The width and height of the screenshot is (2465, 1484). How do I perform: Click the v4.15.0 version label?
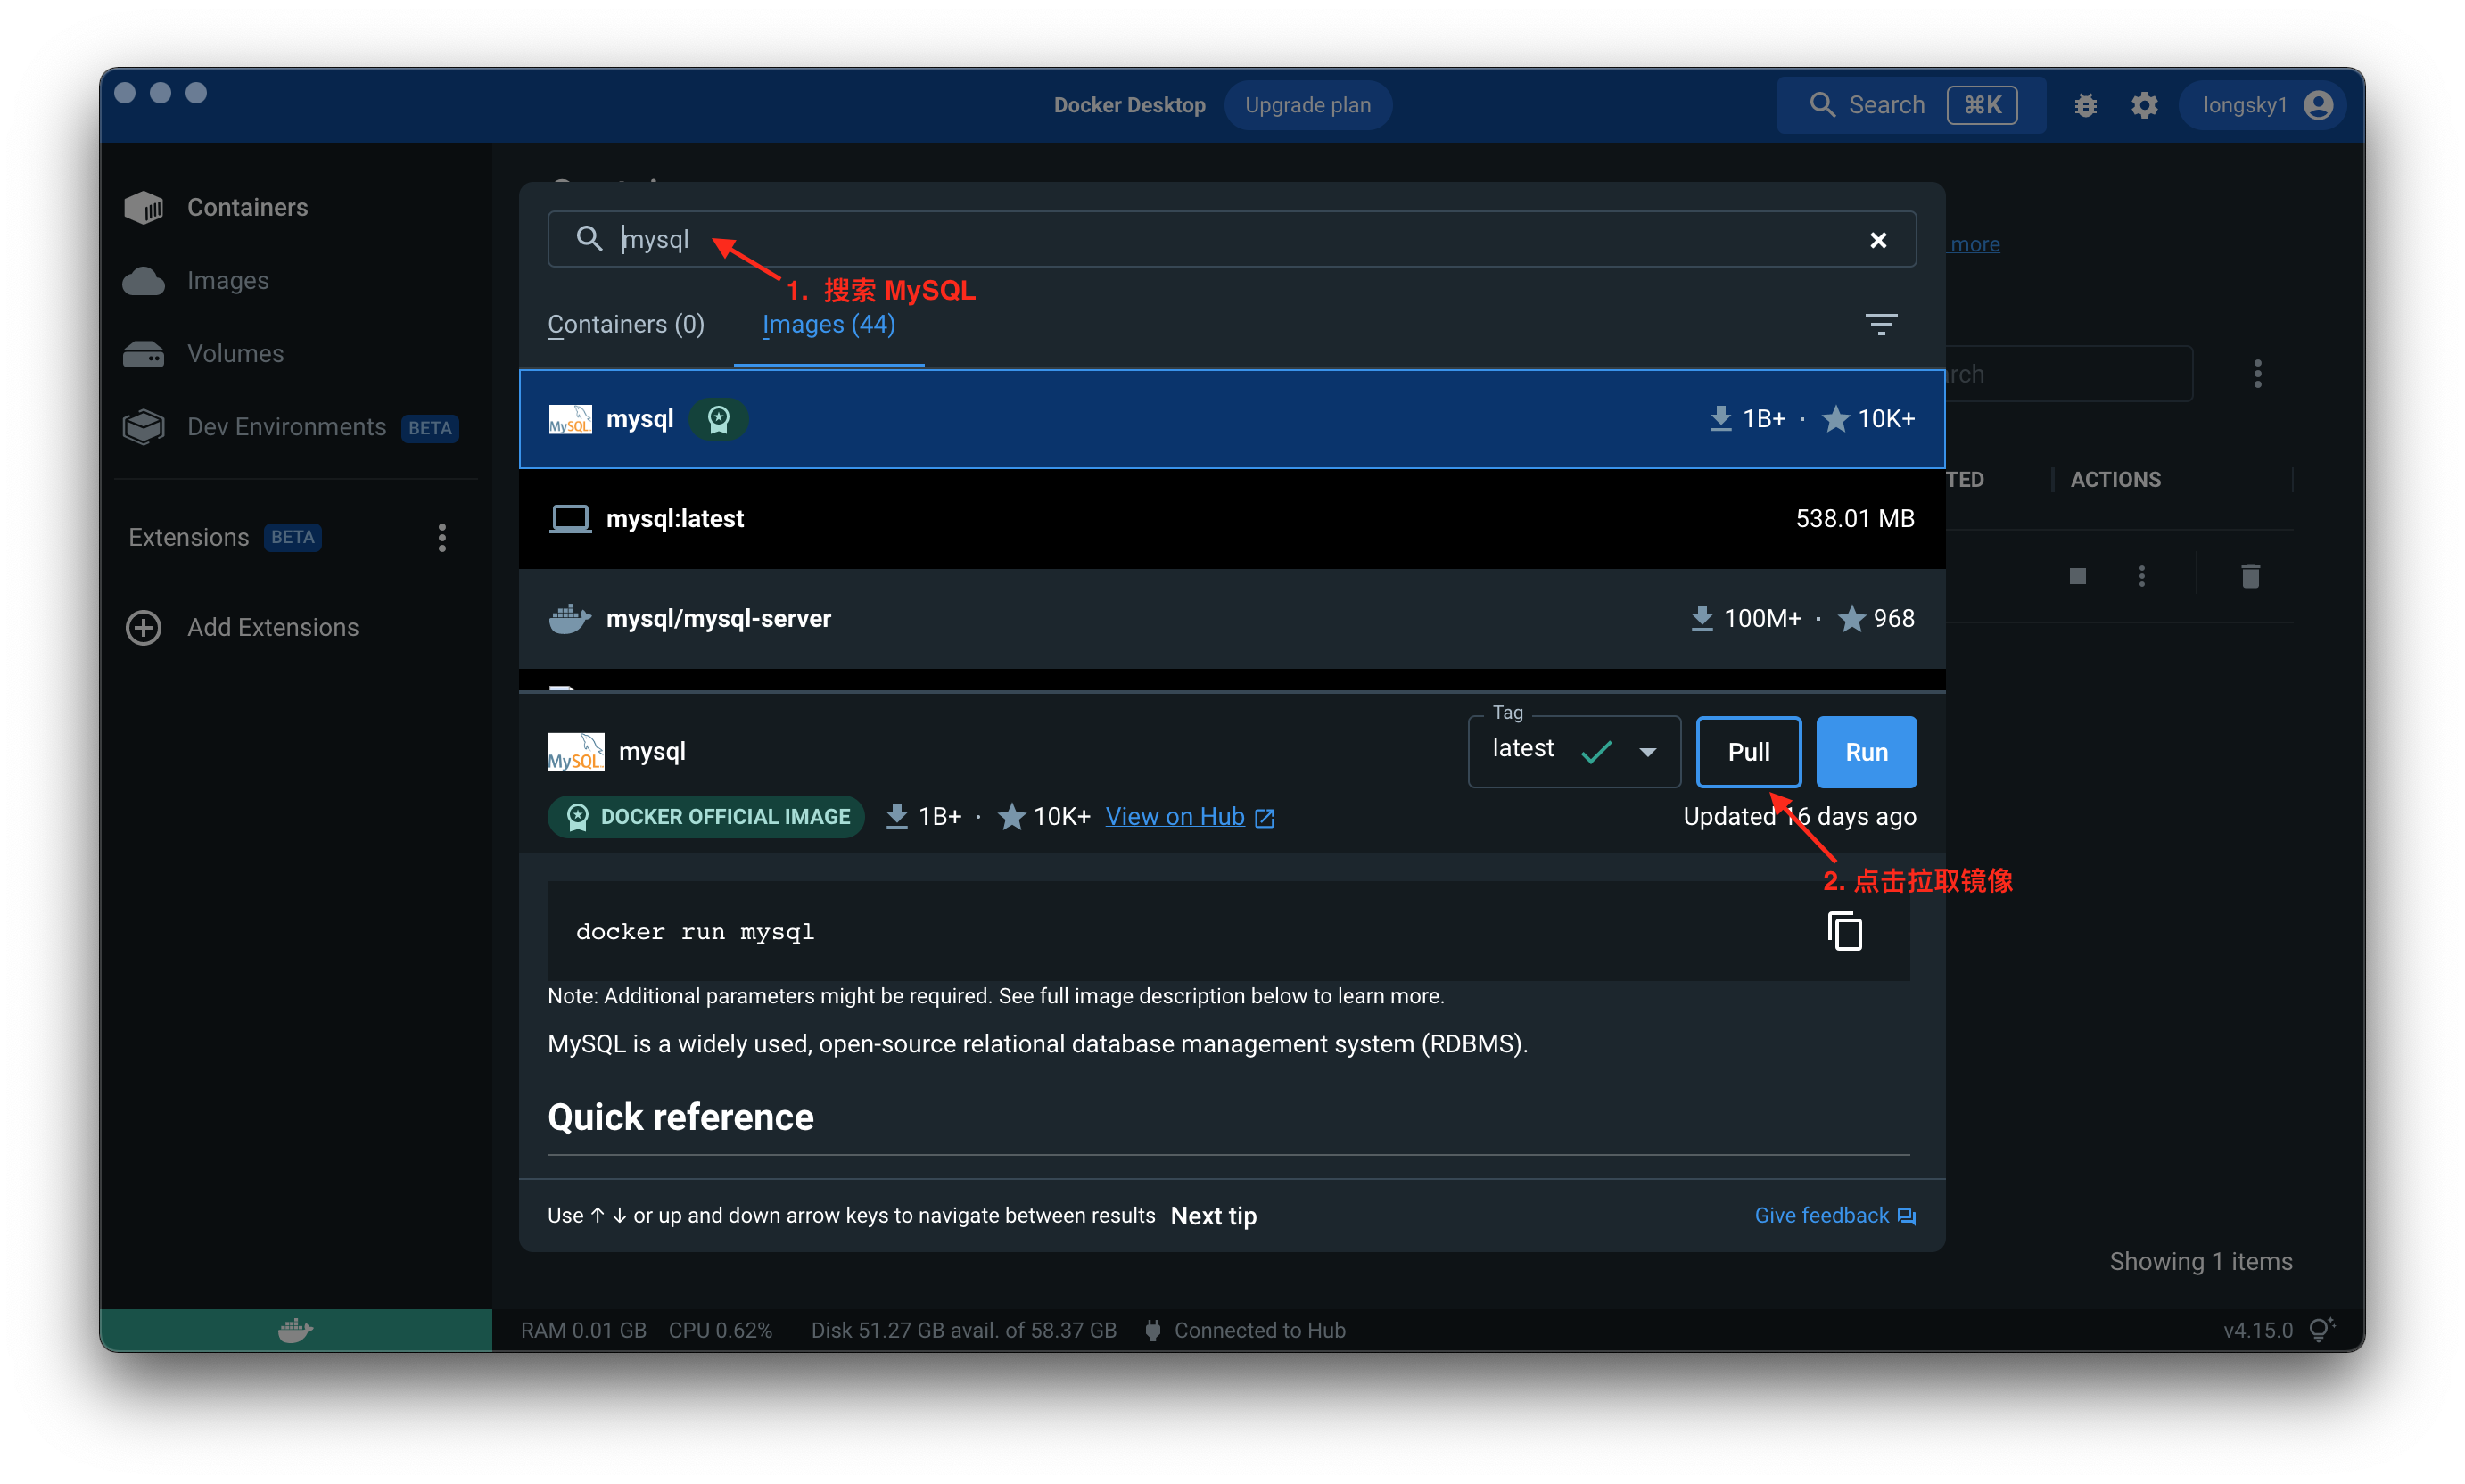(2257, 1330)
